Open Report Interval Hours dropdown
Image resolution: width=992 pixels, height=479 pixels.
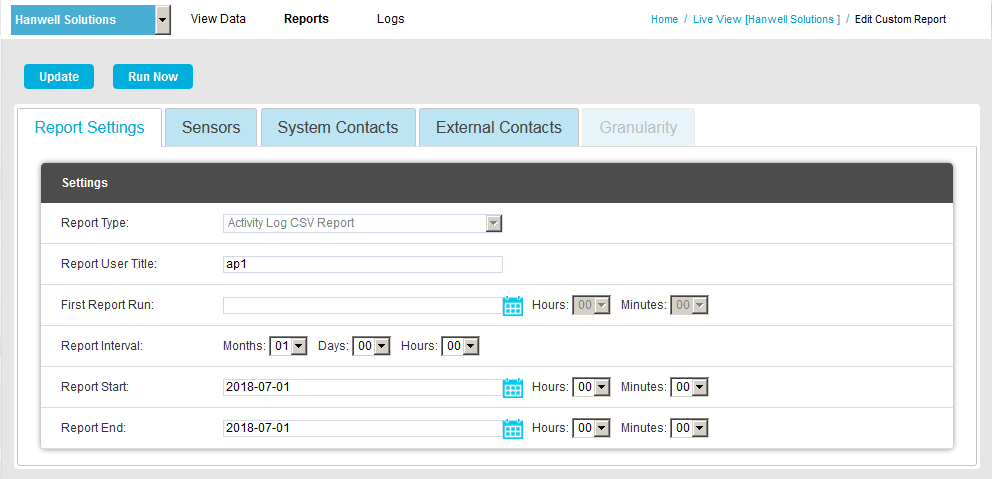[x=461, y=346]
